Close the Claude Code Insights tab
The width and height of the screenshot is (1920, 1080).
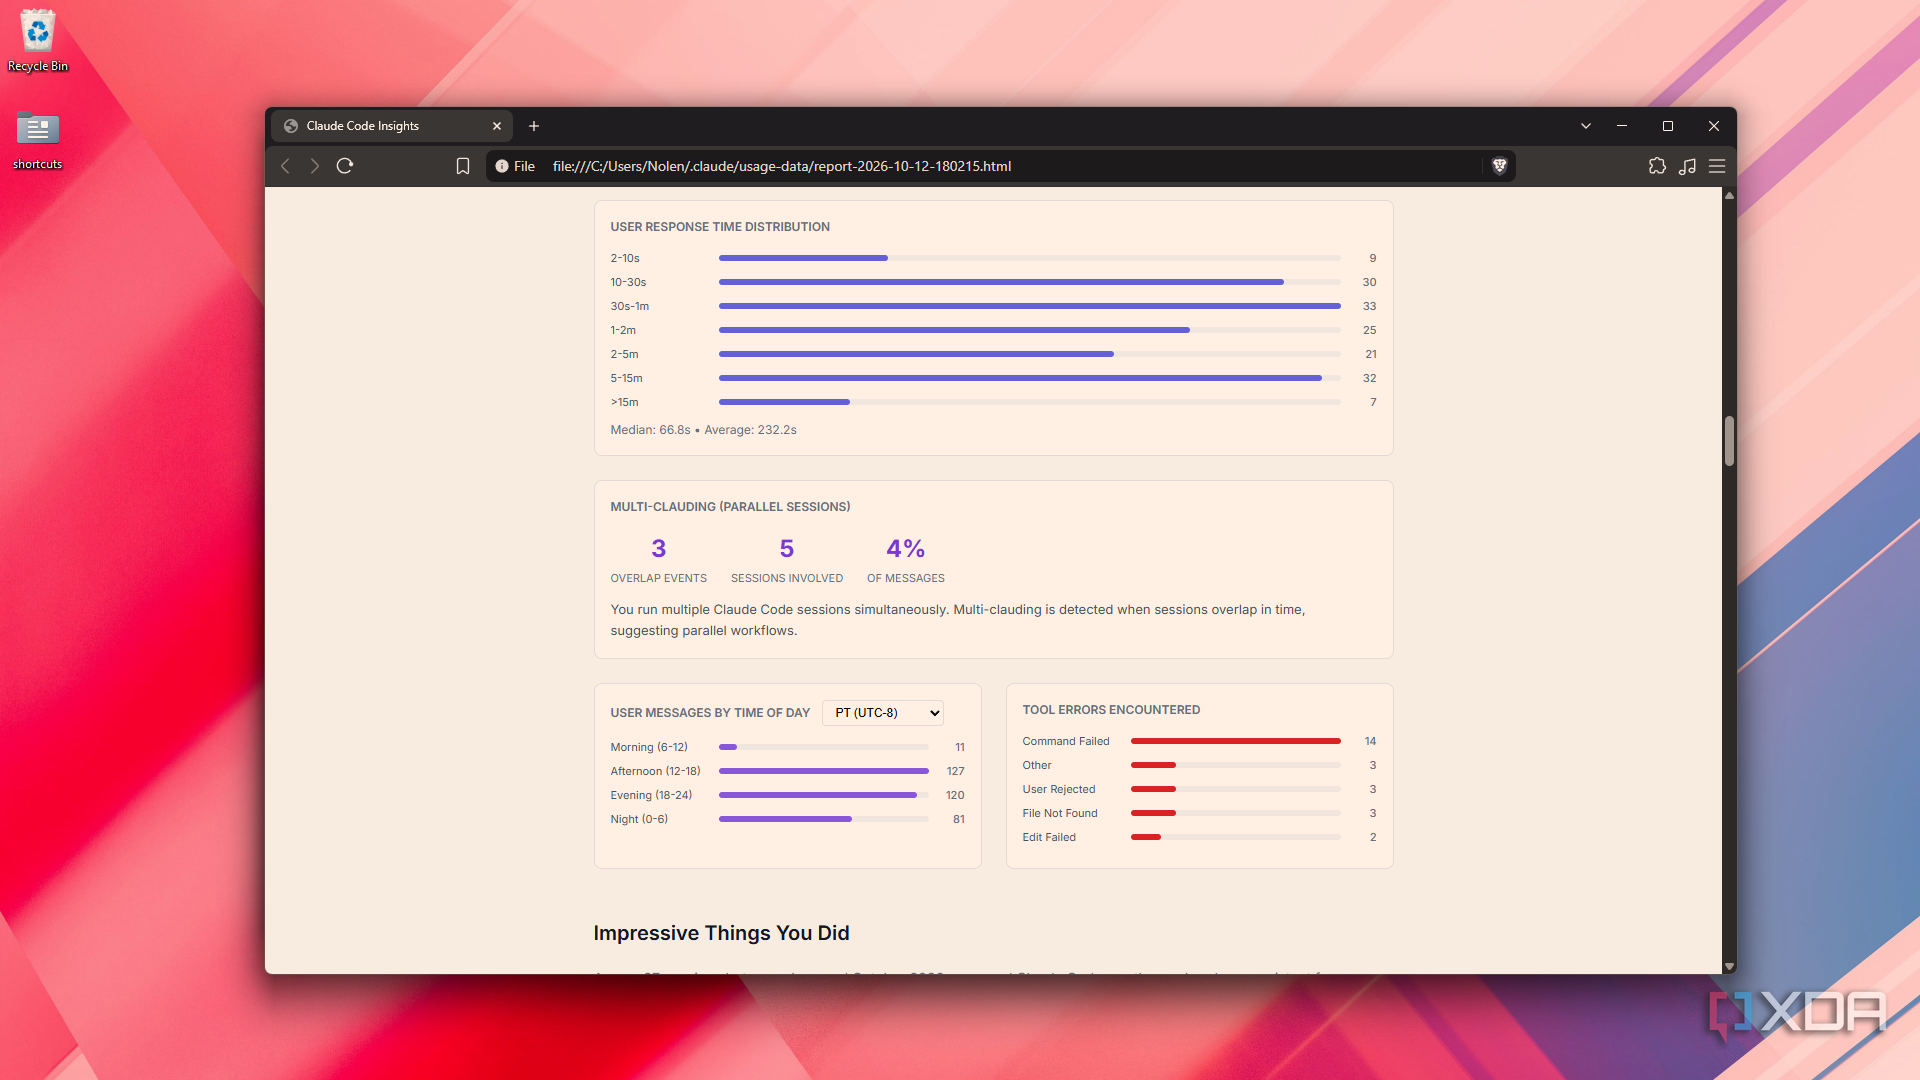pos(497,126)
